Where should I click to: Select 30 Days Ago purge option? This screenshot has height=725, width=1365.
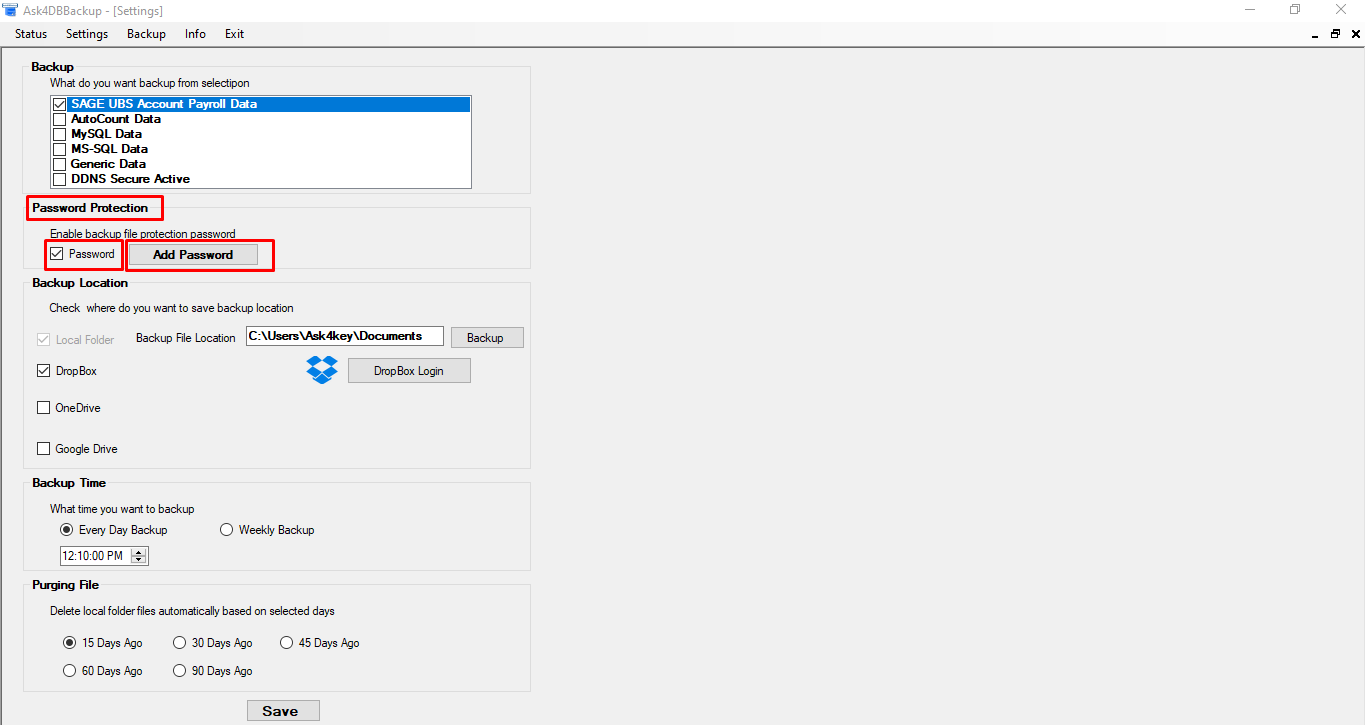(x=180, y=643)
